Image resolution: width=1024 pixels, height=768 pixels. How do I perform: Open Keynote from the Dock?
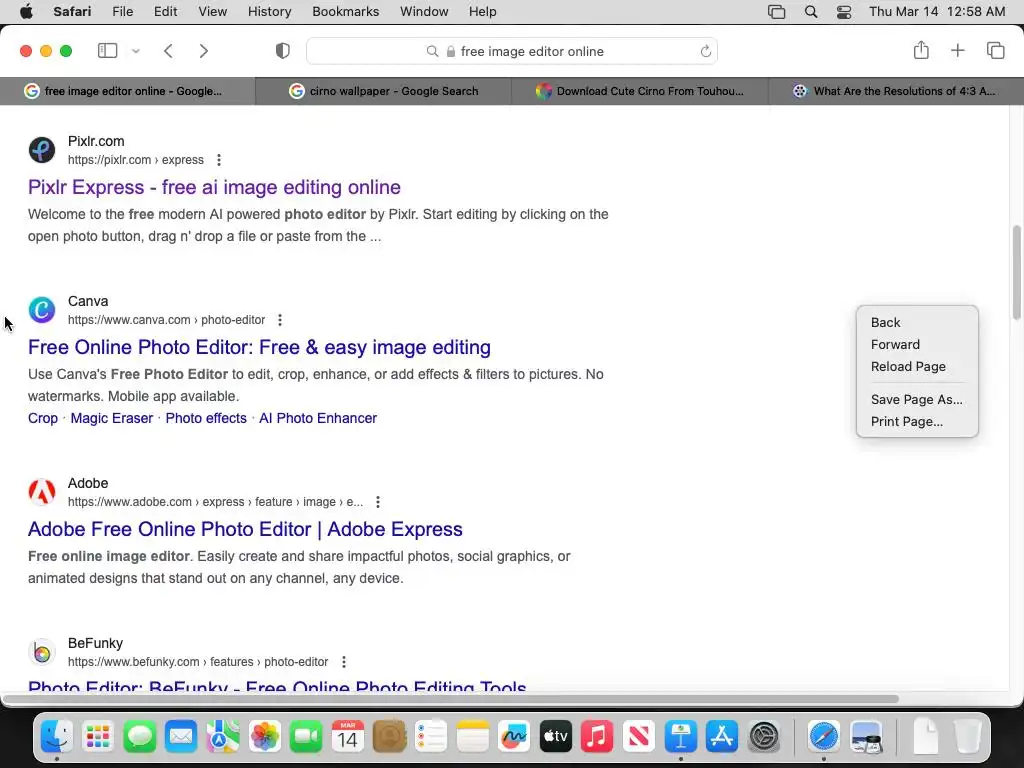(x=680, y=737)
